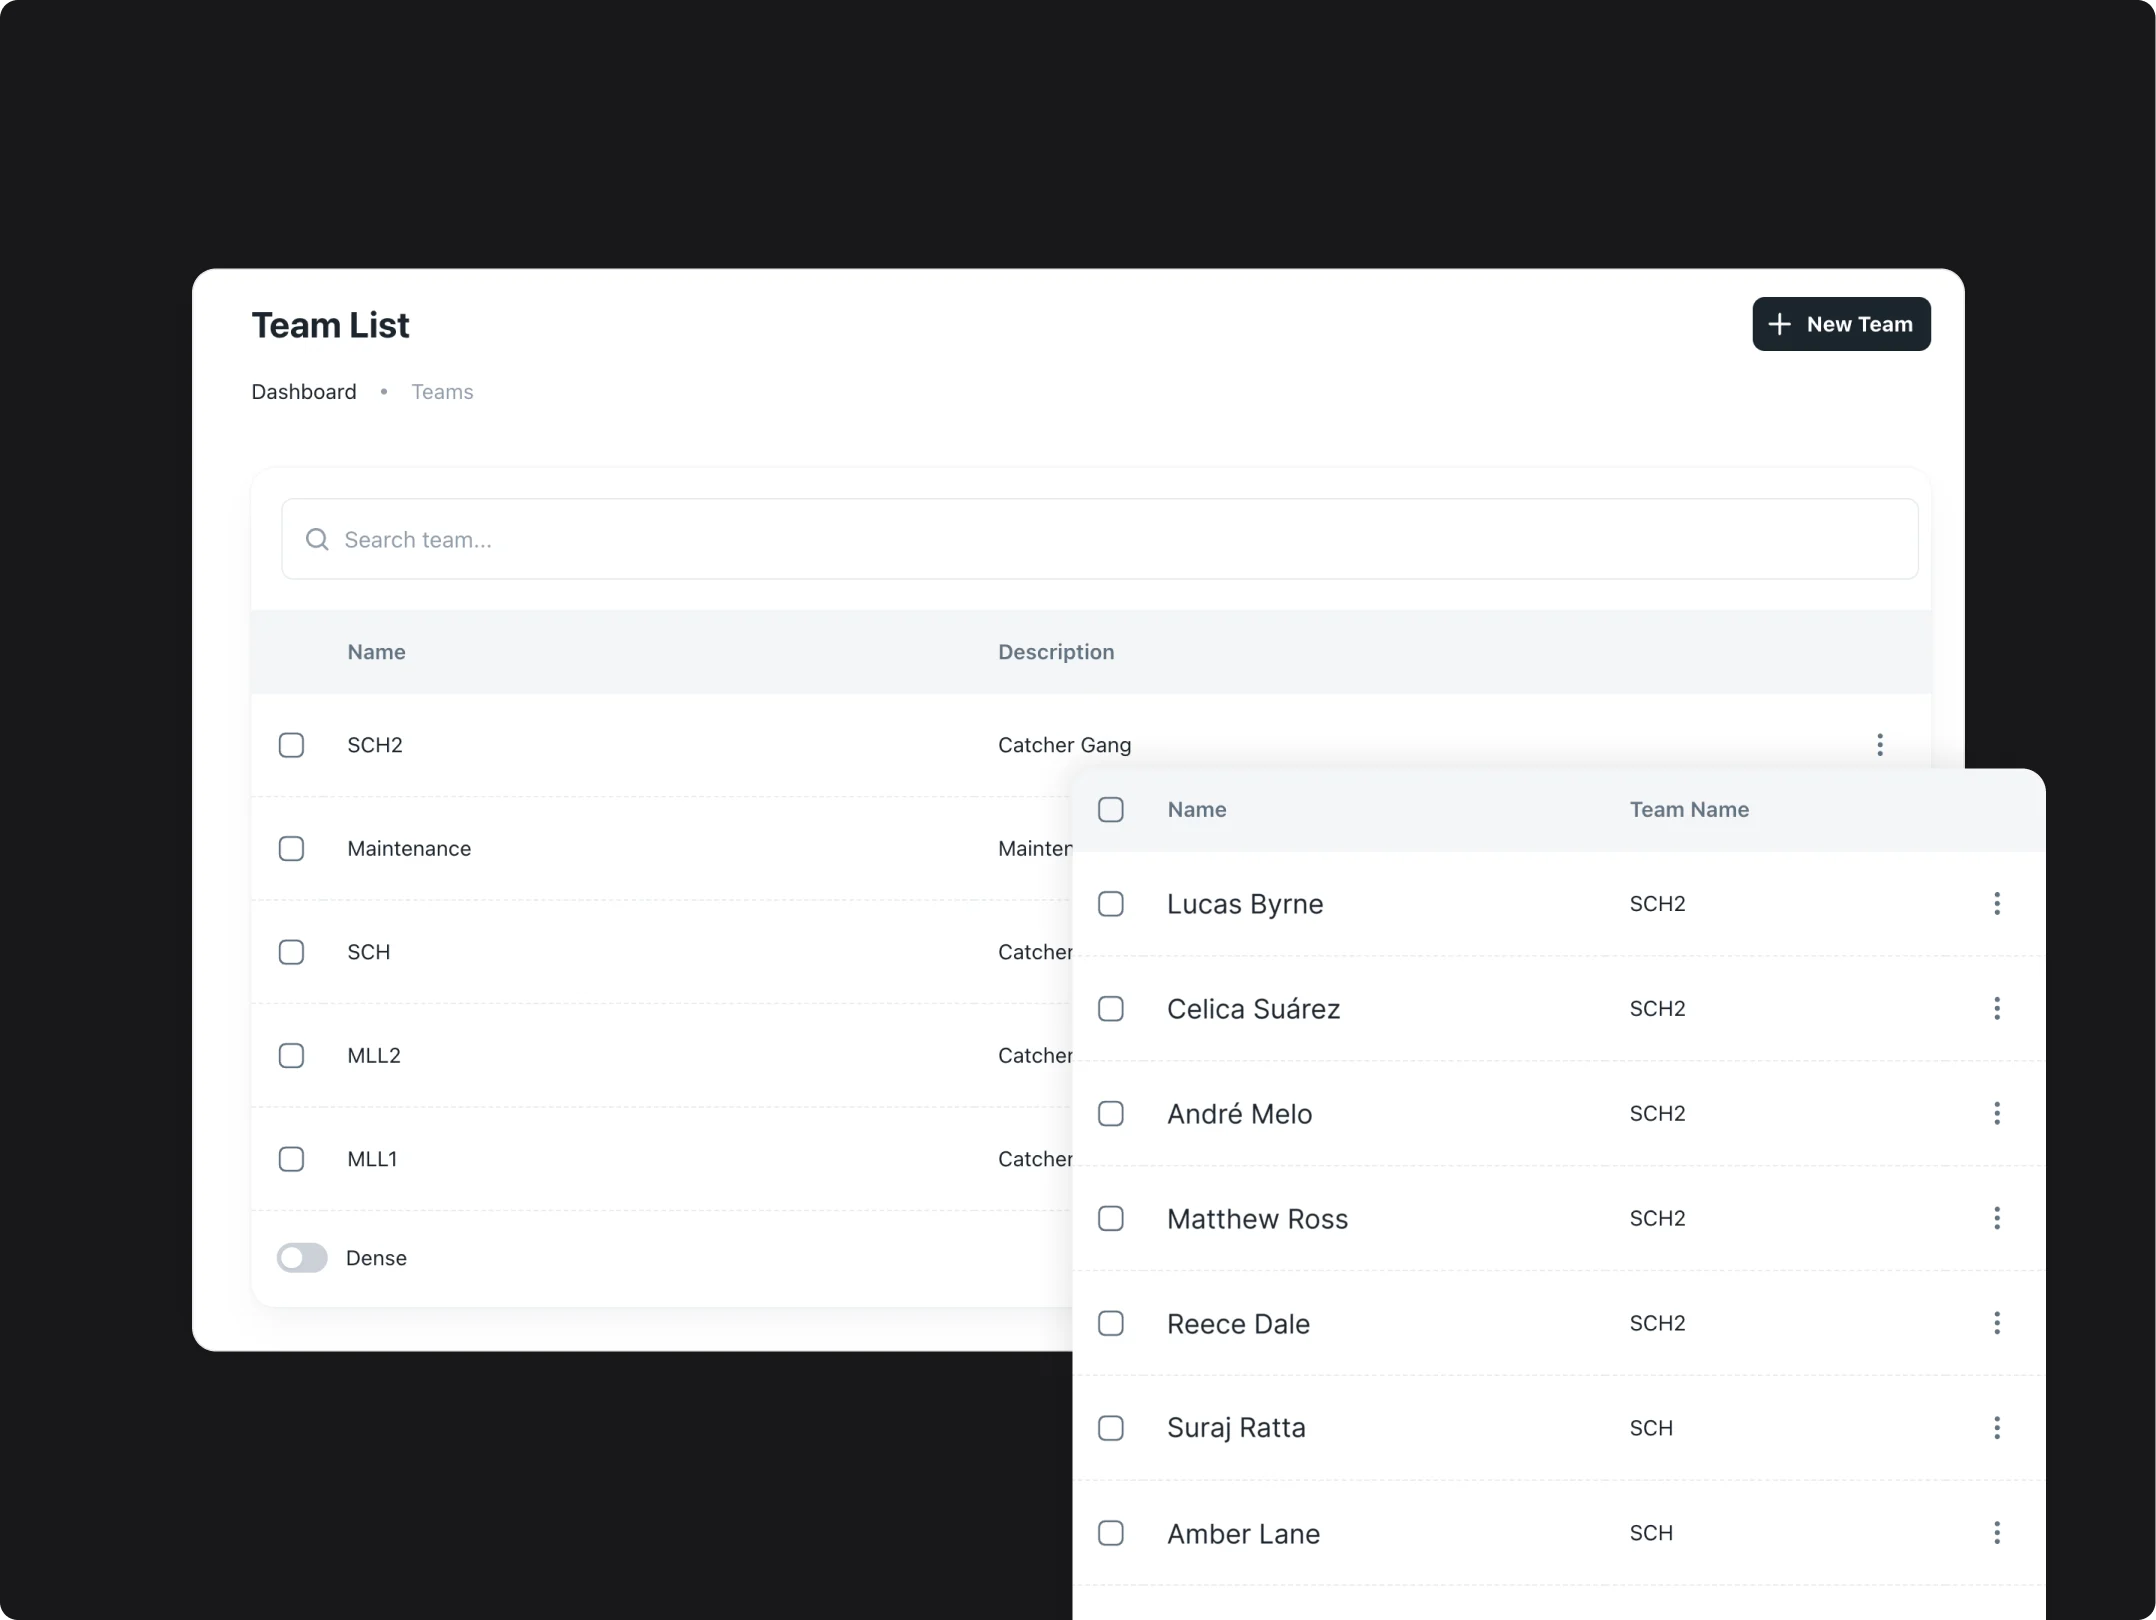Toggle the Dense switch
This screenshot has width=2156, height=1620.
[302, 1258]
